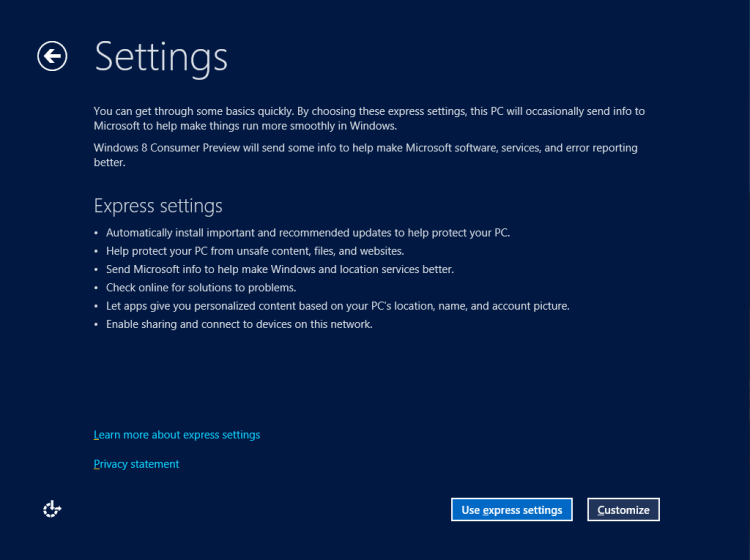750x560 pixels.
Task: Click the back arrow icon
Action: click(52, 56)
